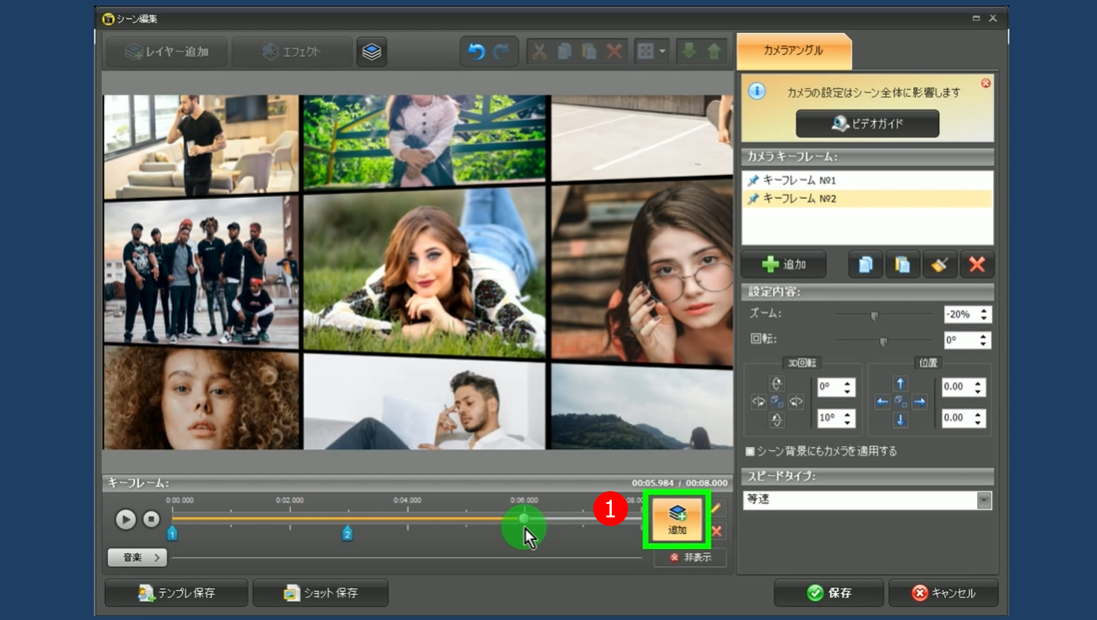Expand the grid alignment dropdown arrow

pyautogui.click(x=662, y=52)
